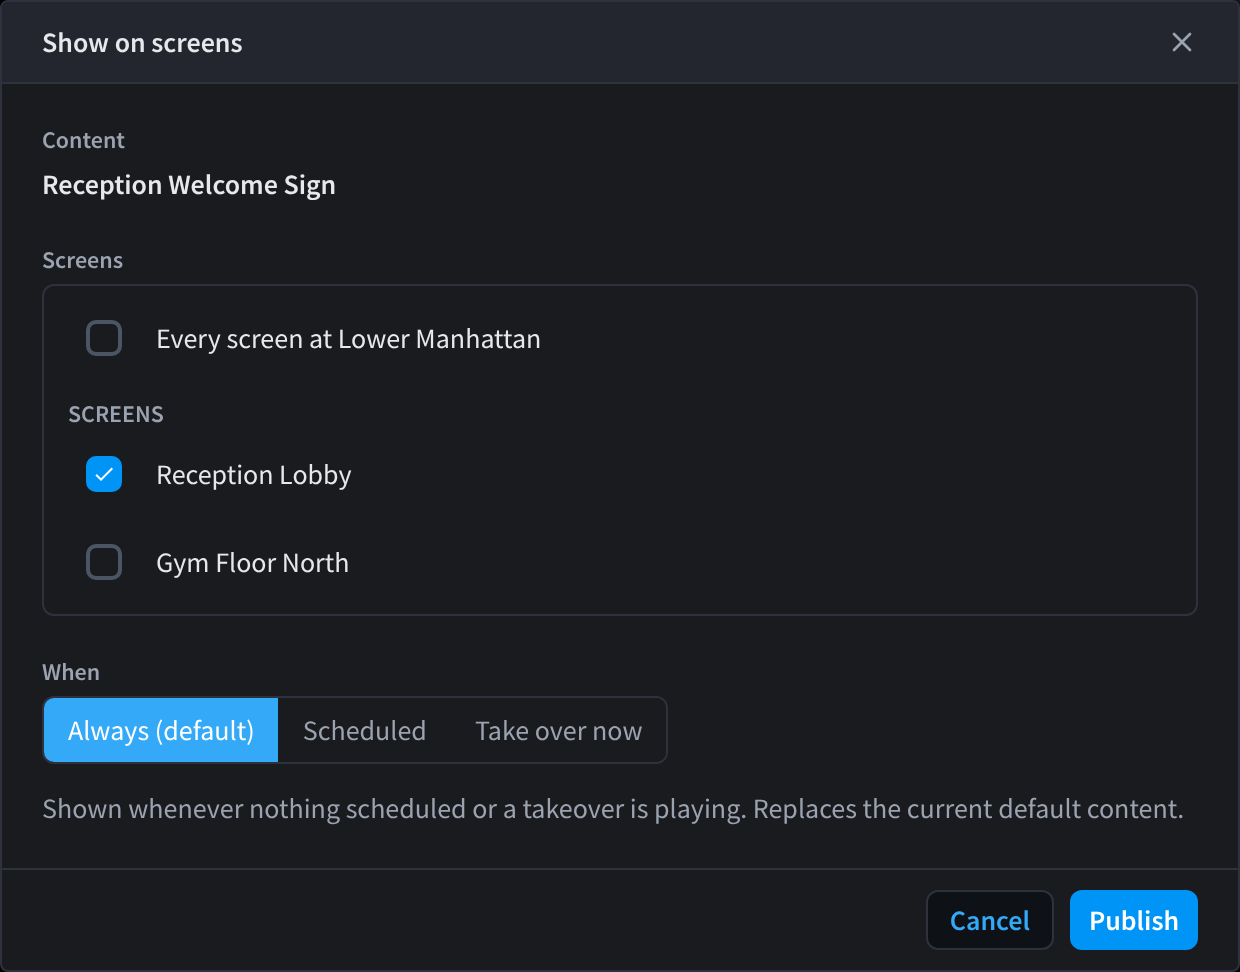Click the Gym Floor North label

[x=253, y=563]
